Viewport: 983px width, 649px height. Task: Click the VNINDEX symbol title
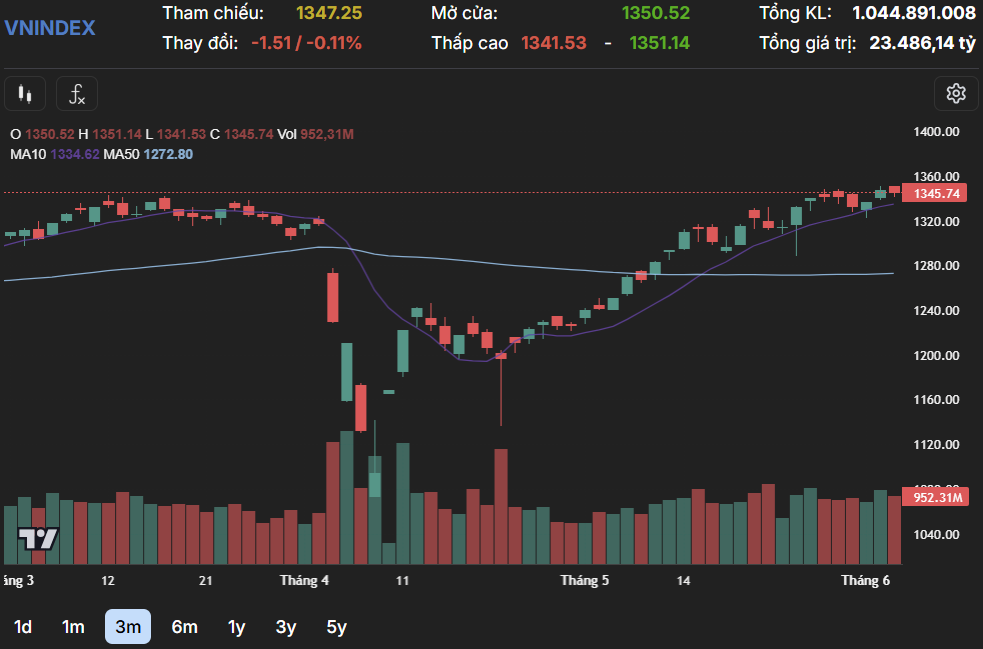(x=50, y=28)
